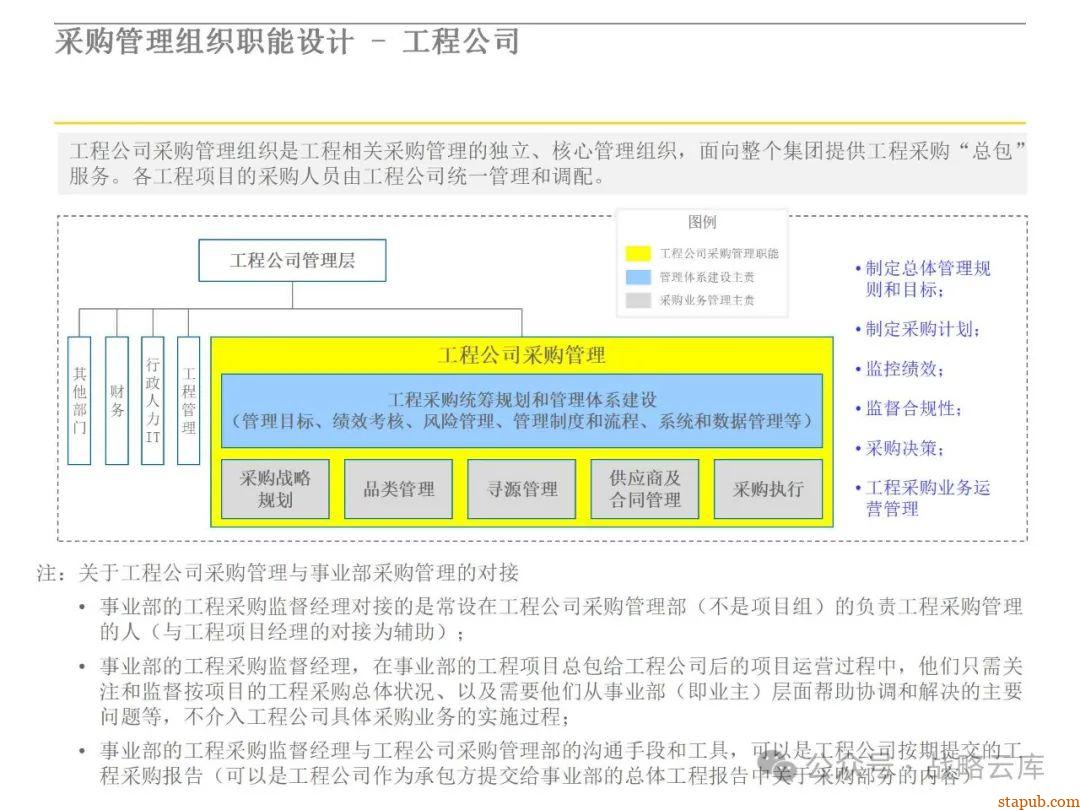This screenshot has width=1080, height=810.
Task: Click the yellow legend swatch for 工程公司采购管理职能
Action: [637, 253]
